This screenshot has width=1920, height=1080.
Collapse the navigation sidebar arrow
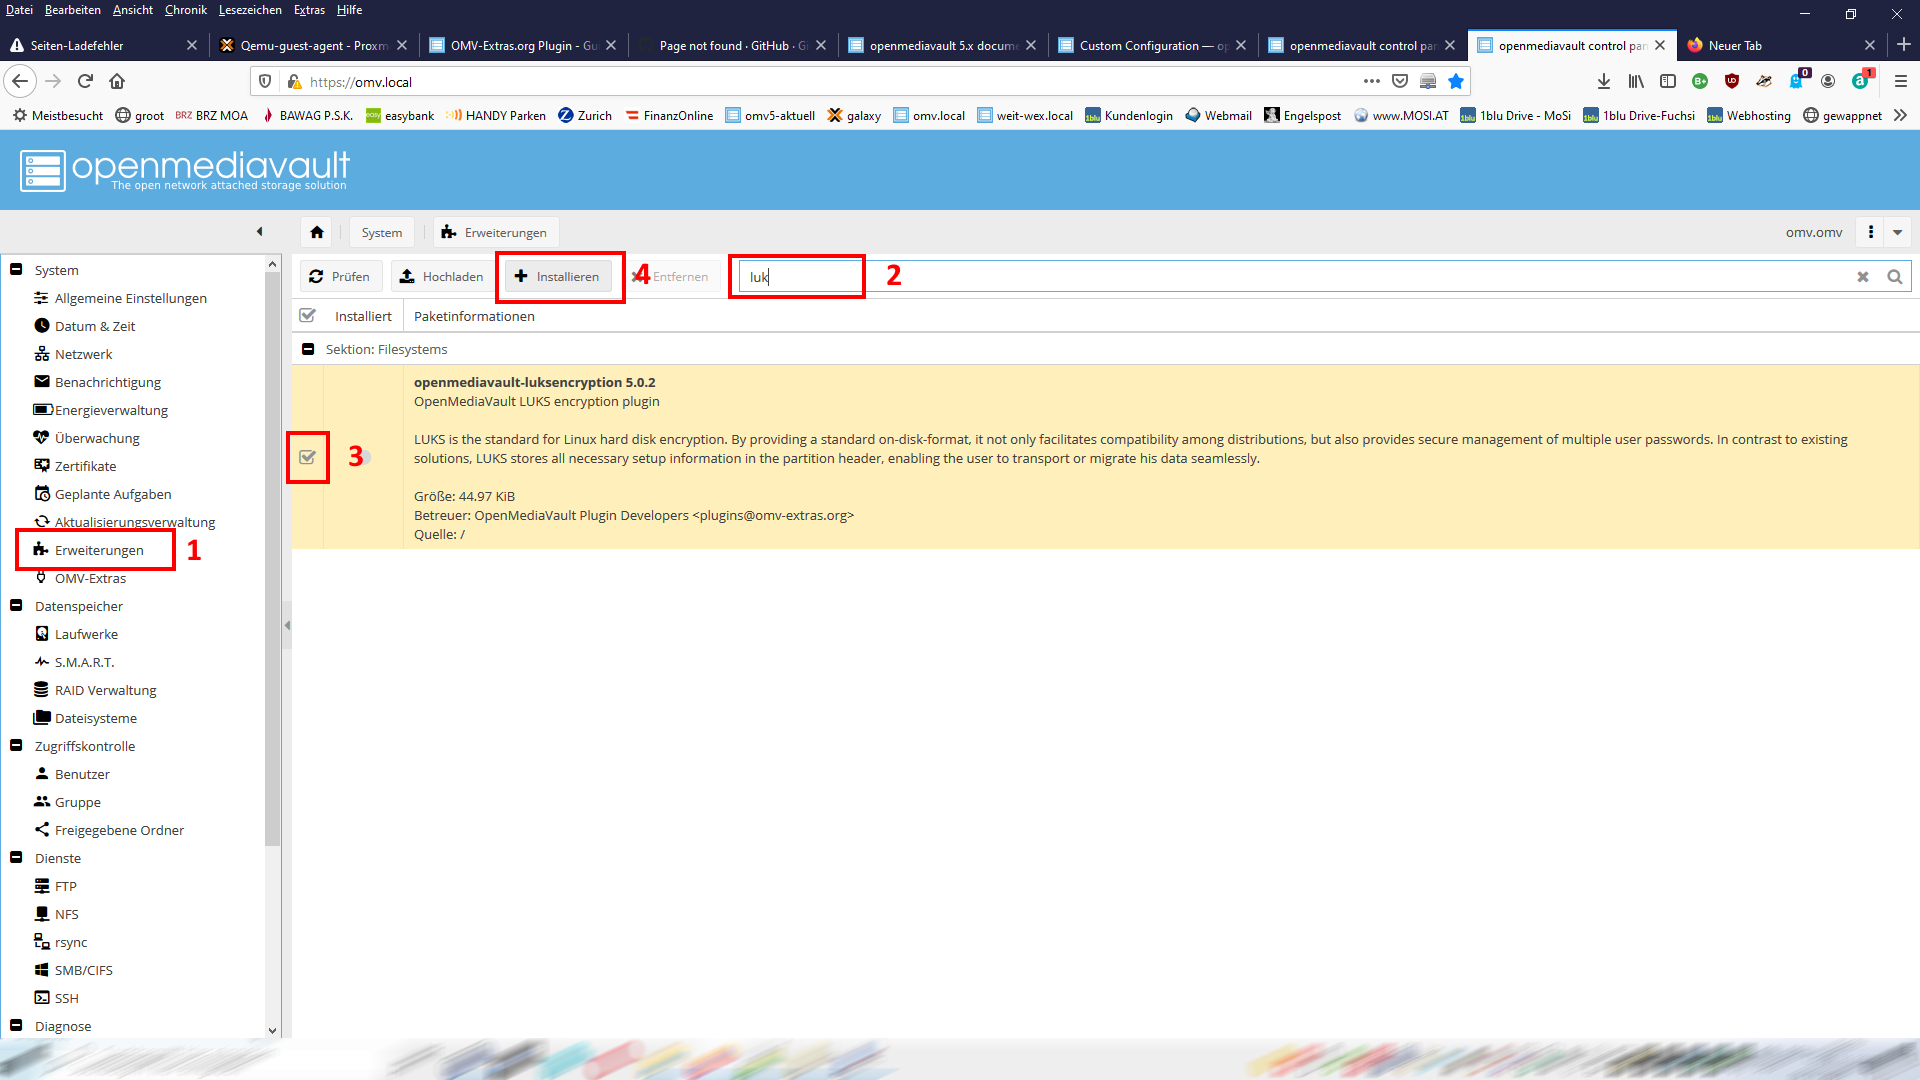coord(260,231)
